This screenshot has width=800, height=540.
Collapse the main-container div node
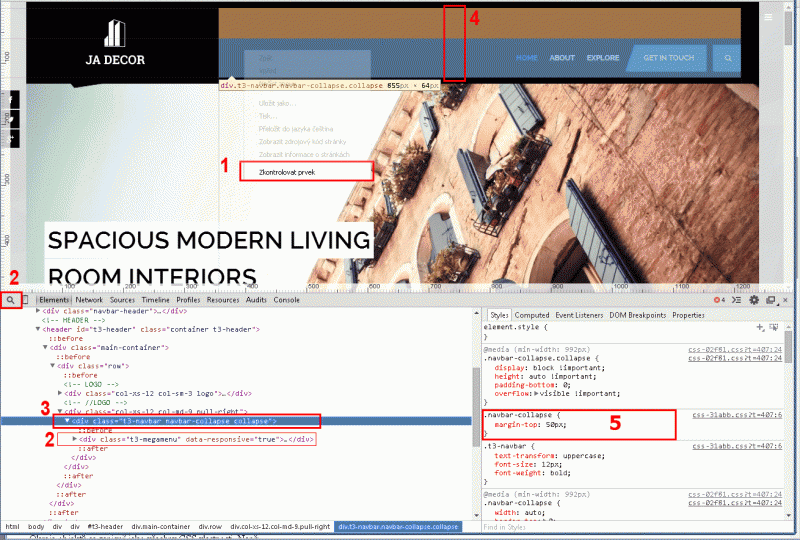pyautogui.click(x=45, y=348)
